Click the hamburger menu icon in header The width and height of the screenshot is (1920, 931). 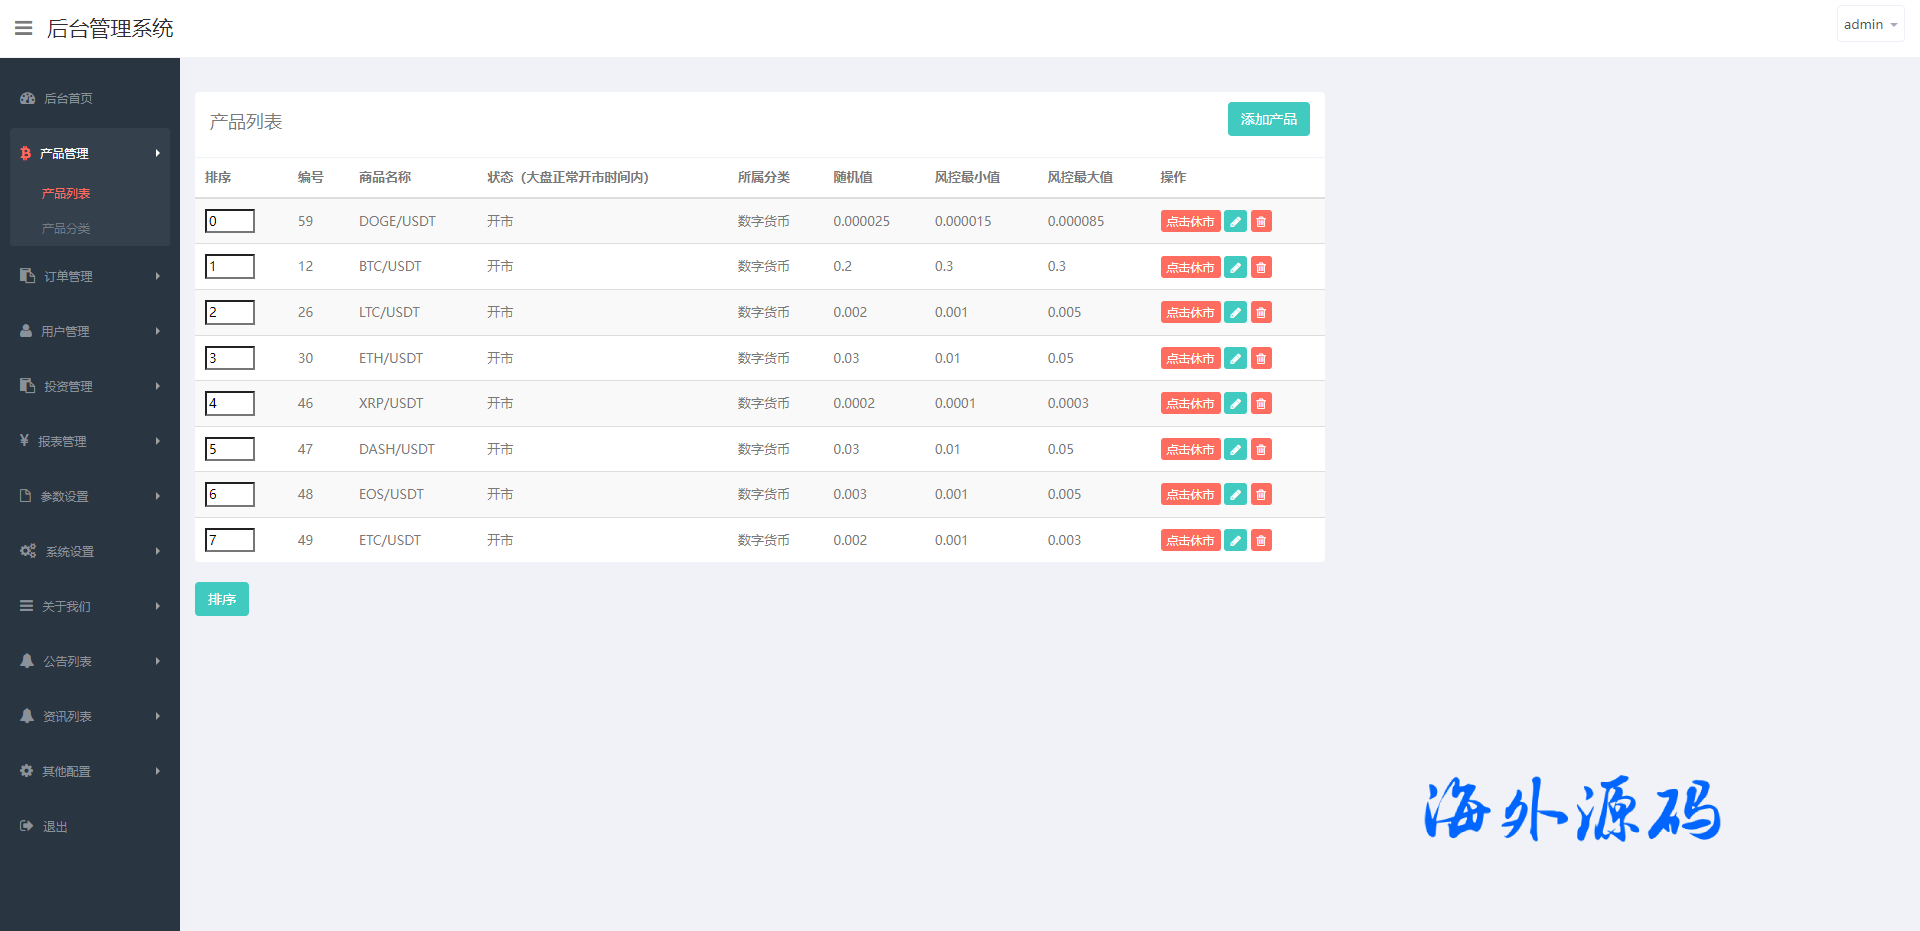click(x=23, y=28)
